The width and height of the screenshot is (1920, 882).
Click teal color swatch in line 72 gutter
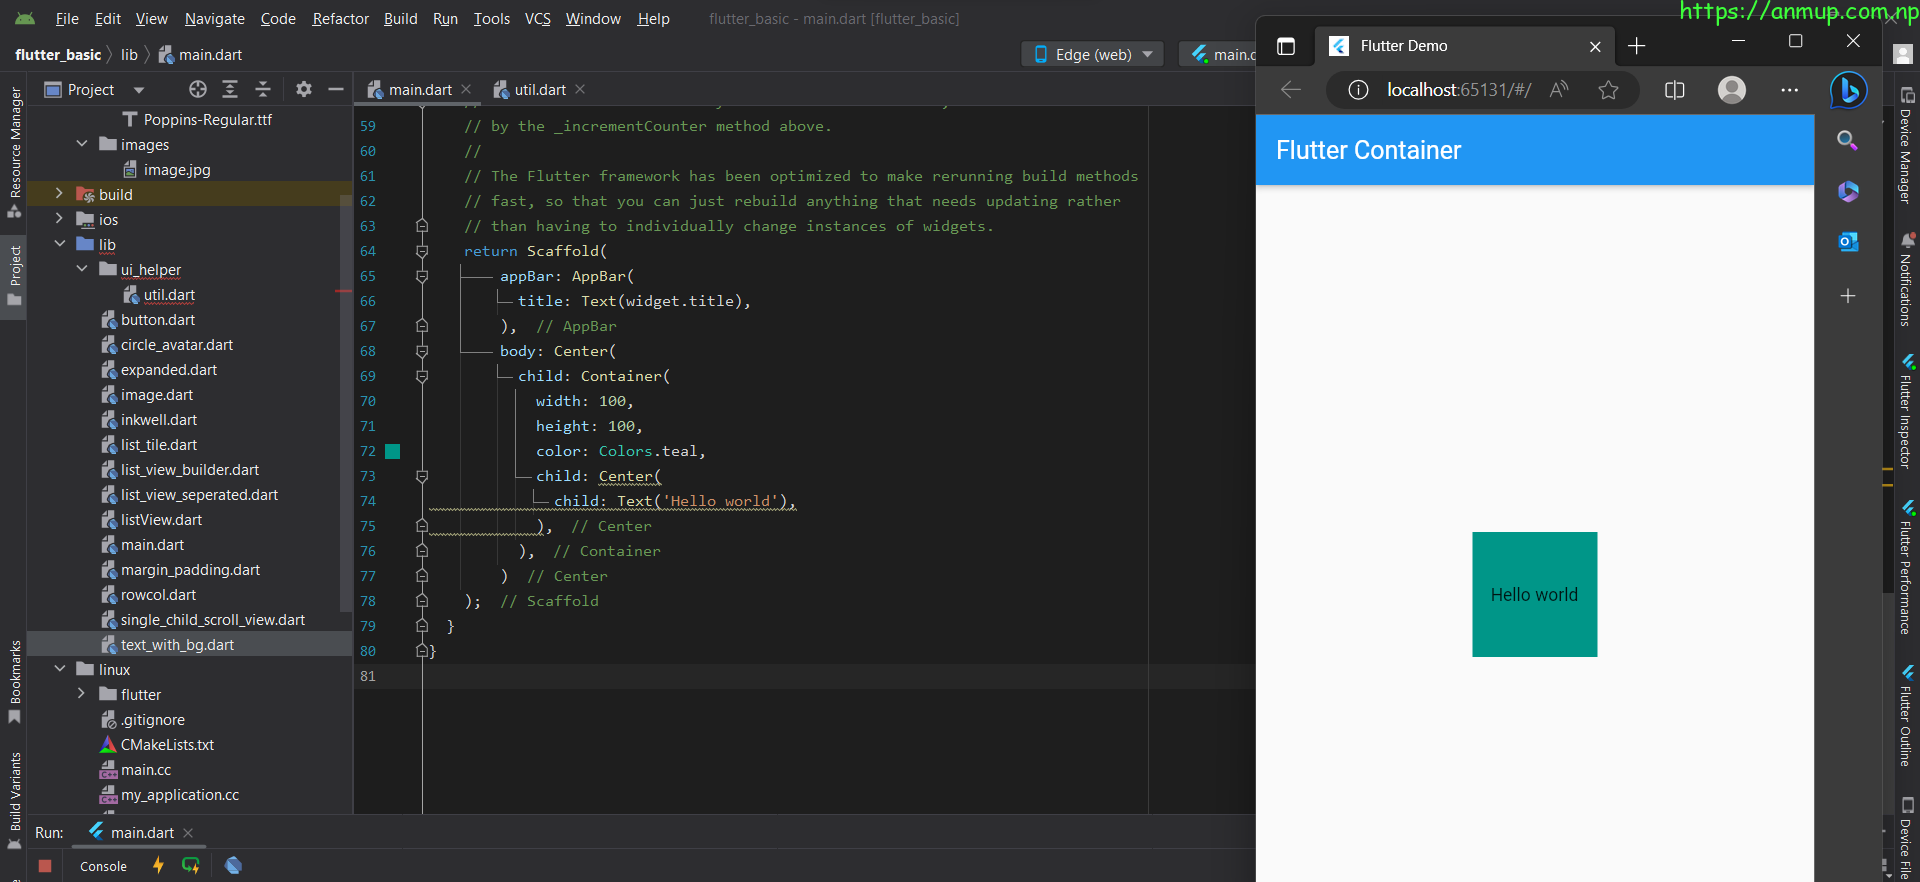tap(393, 451)
